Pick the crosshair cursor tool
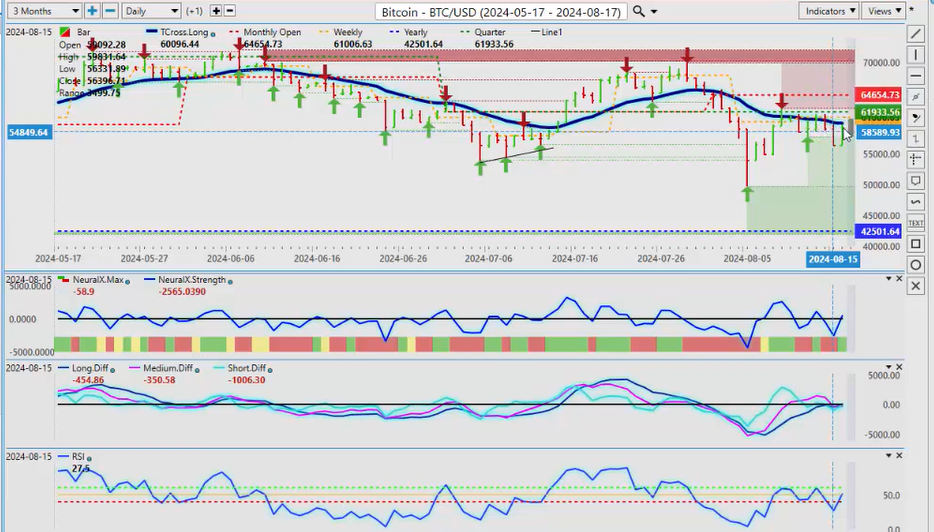934x532 pixels. click(x=916, y=159)
